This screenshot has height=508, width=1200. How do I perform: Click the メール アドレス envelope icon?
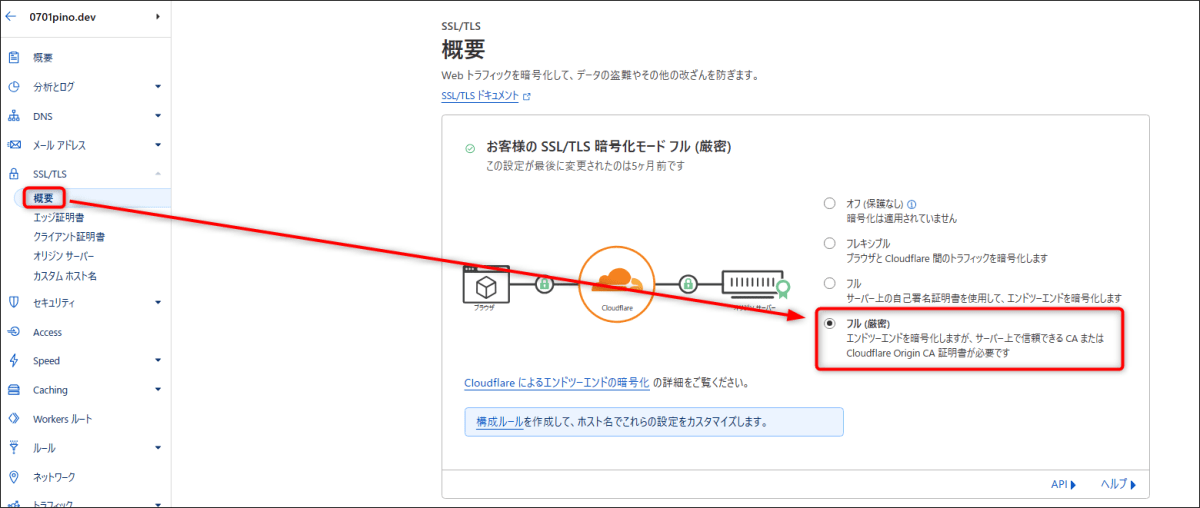[x=14, y=145]
